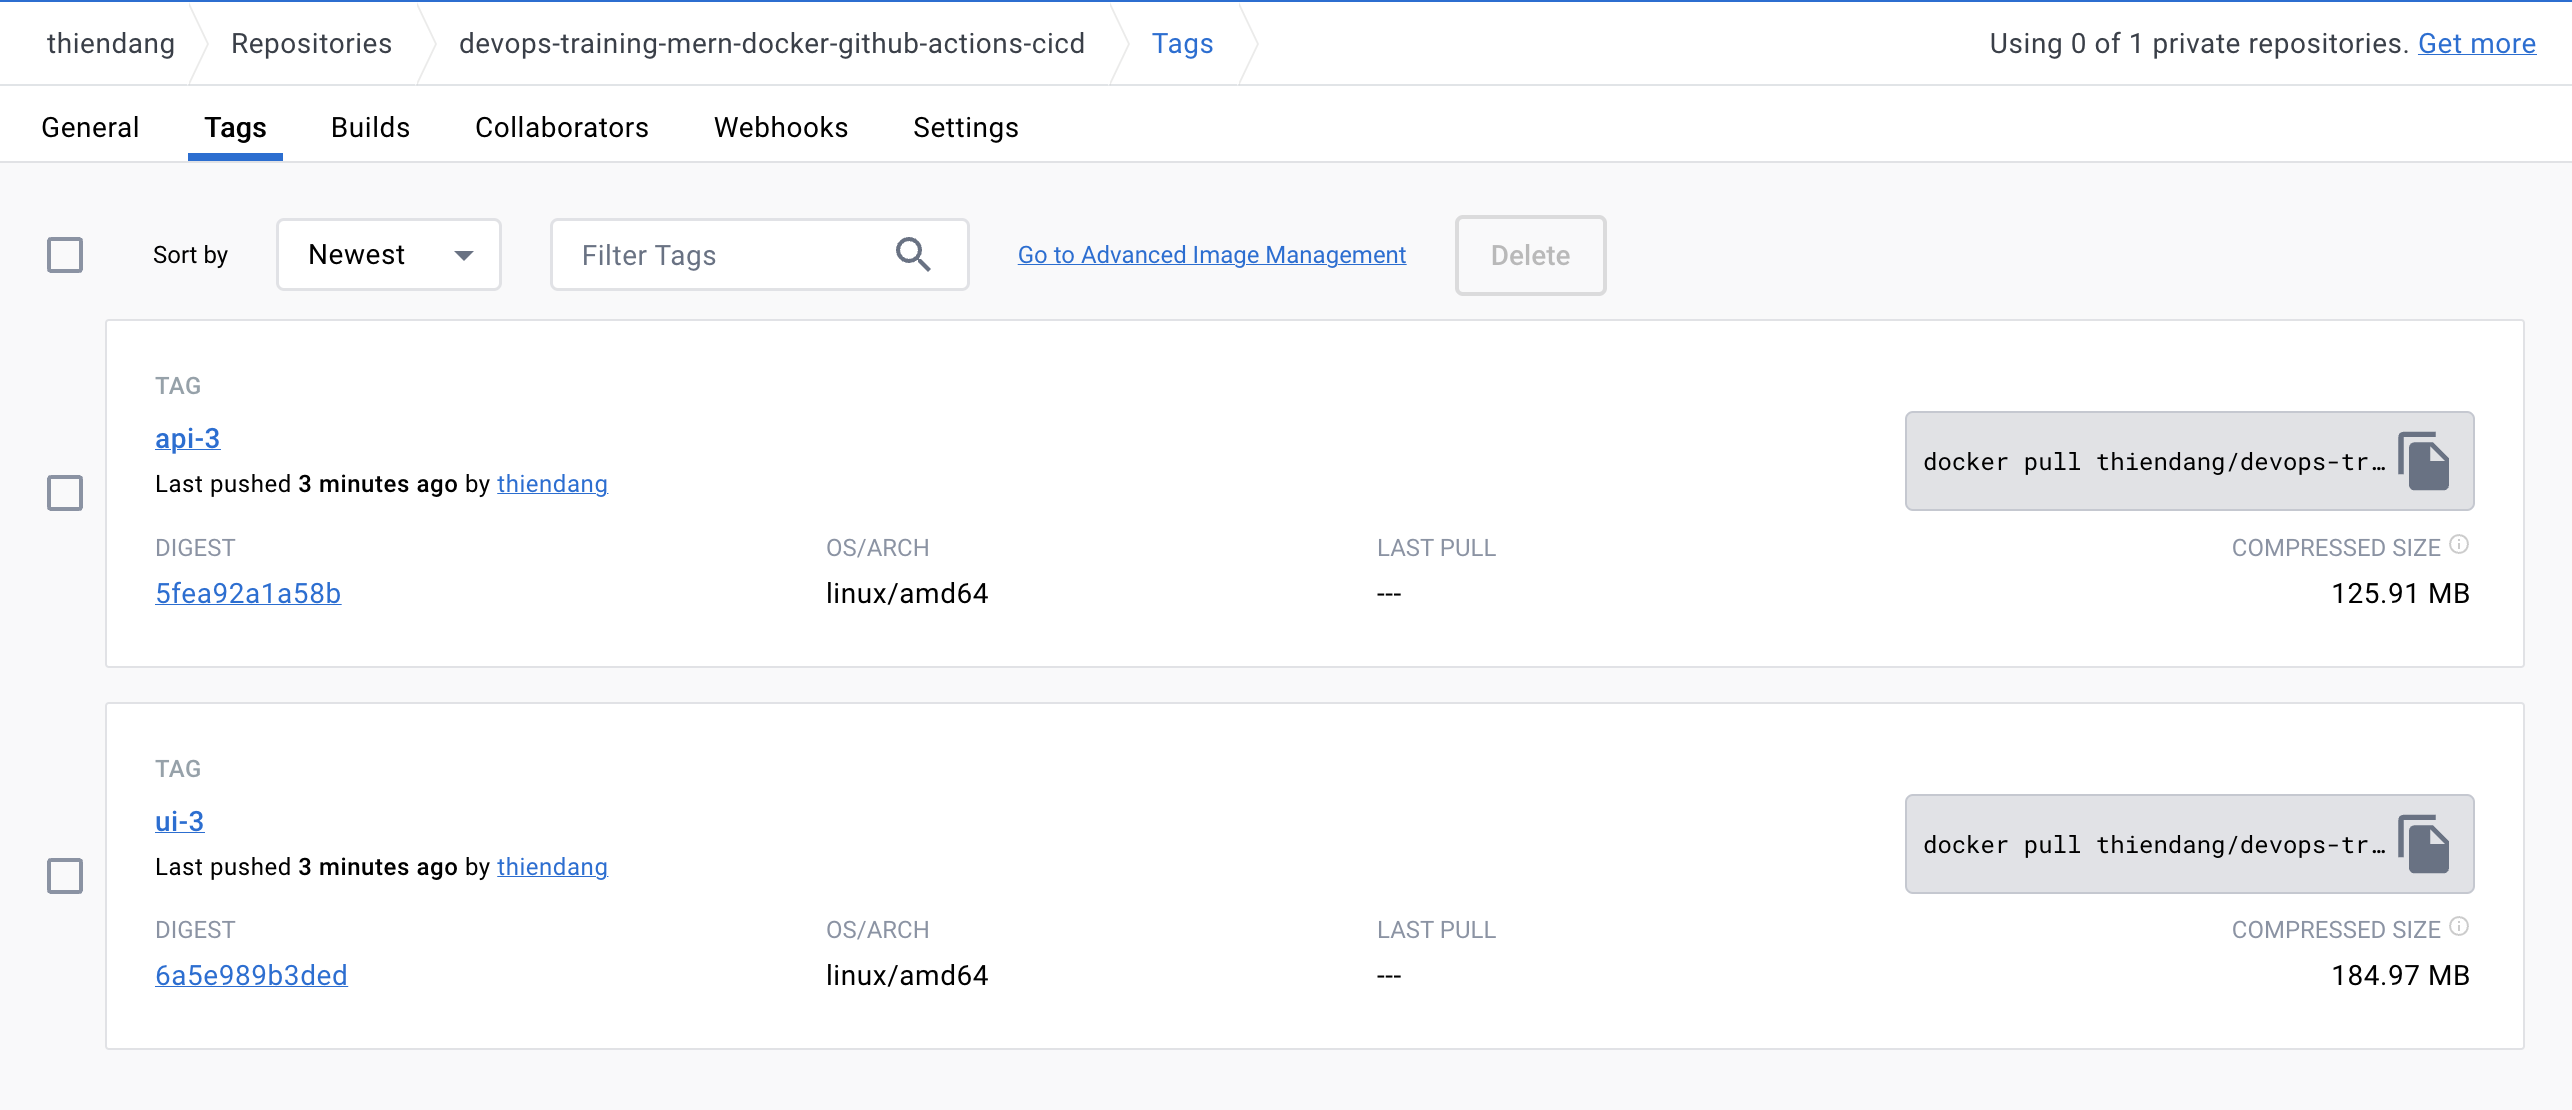Open the Newest sort dropdown

point(388,255)
